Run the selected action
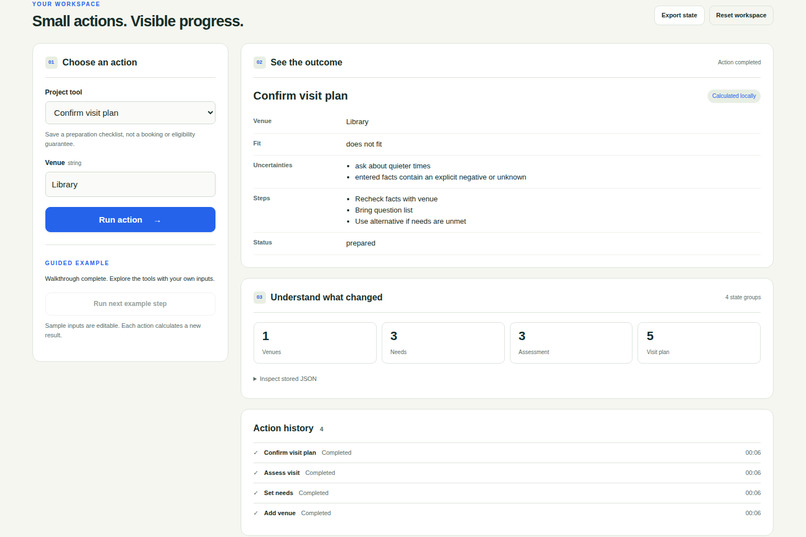806x537 pixels. 130,220
